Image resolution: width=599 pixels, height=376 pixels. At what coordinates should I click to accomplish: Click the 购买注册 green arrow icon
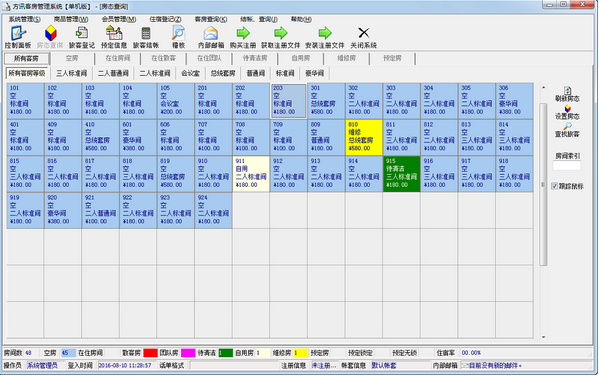pos(243,33)
